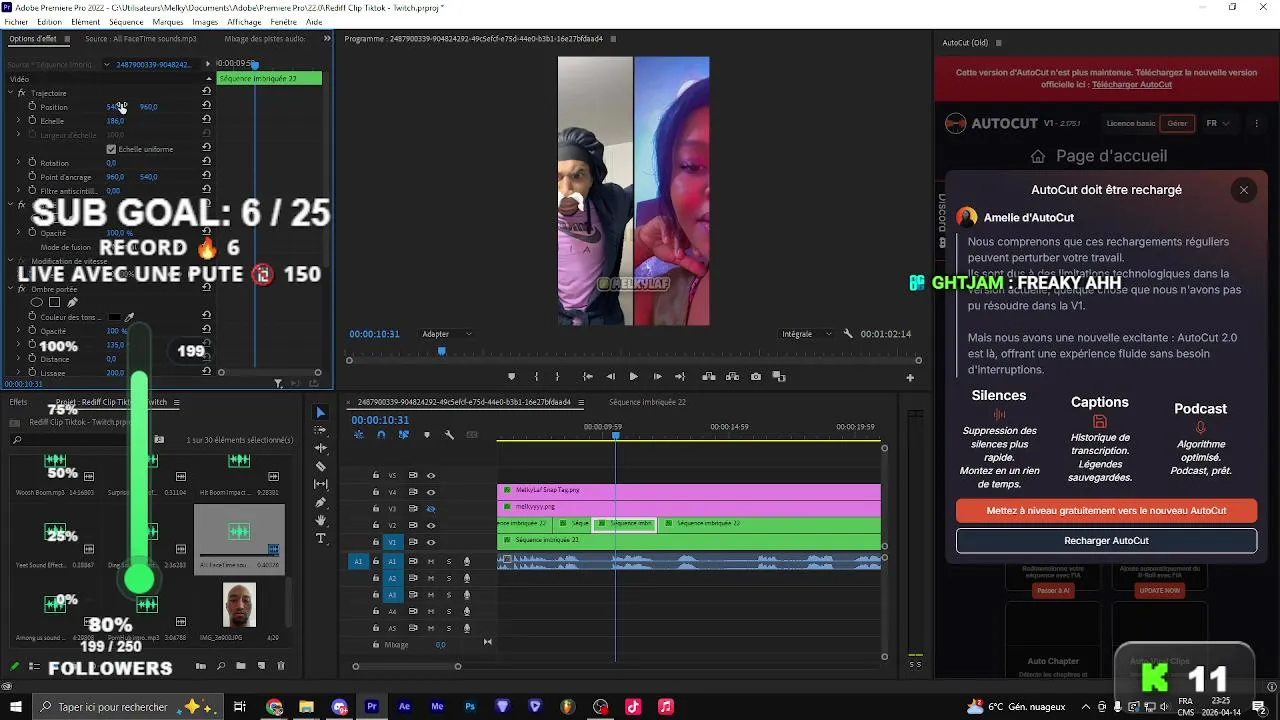This screenshot has width=1280, height=720.
Task: Click the Recharger AutoCut button
Action: point(1106,541)
